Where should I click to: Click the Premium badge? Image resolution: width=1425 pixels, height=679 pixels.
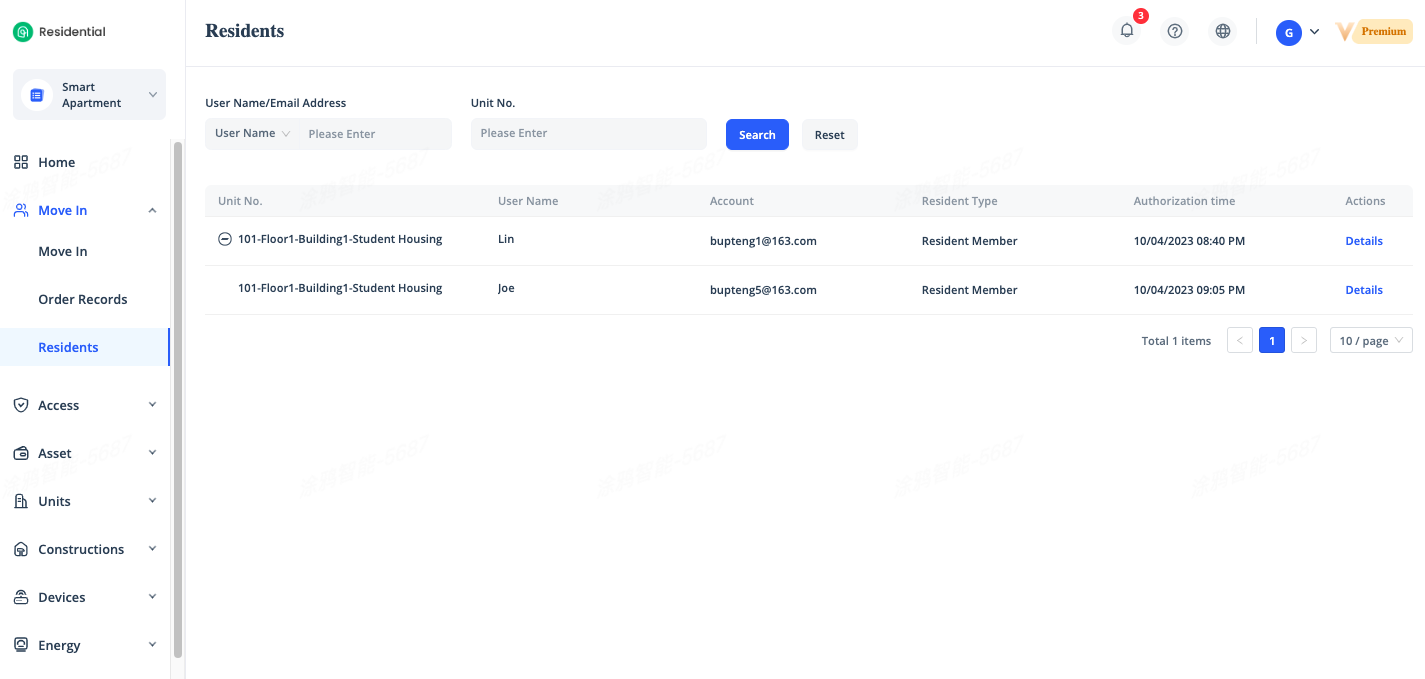click(1375, 32)
